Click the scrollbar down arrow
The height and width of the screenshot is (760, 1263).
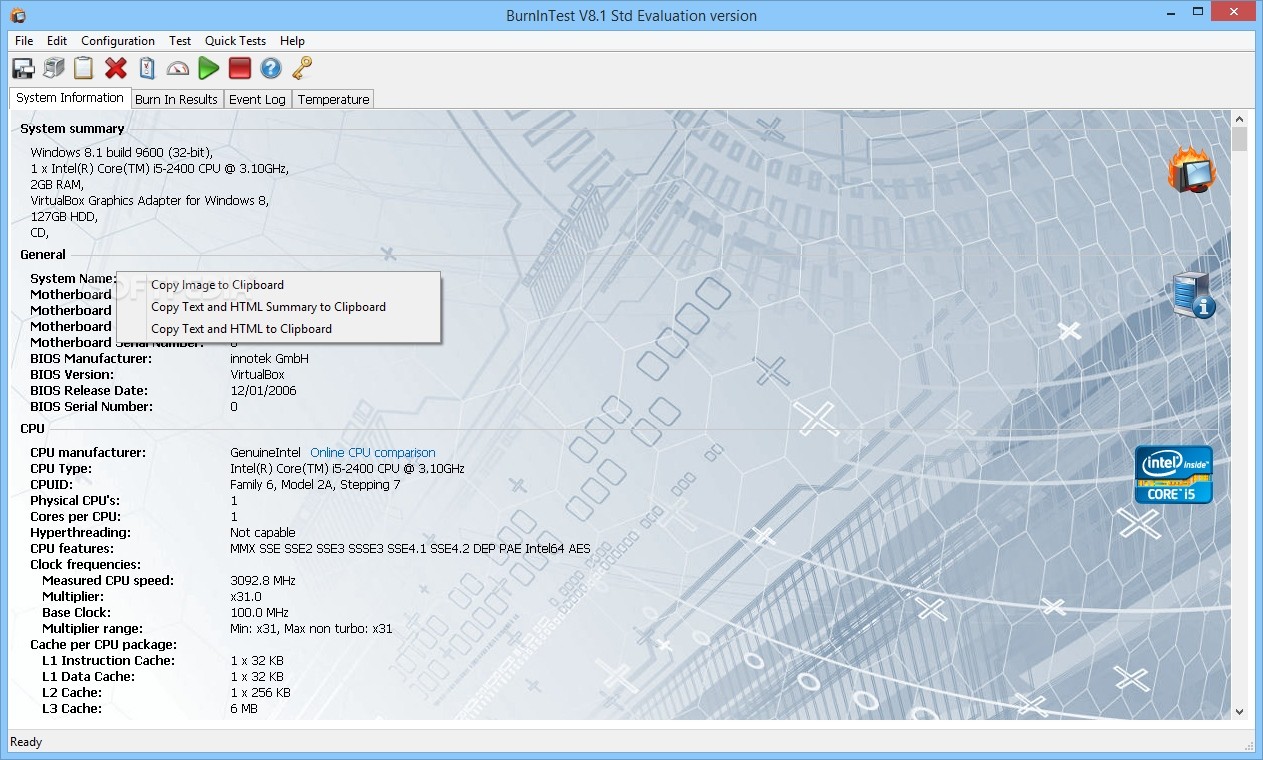(x=1240, y=712)
